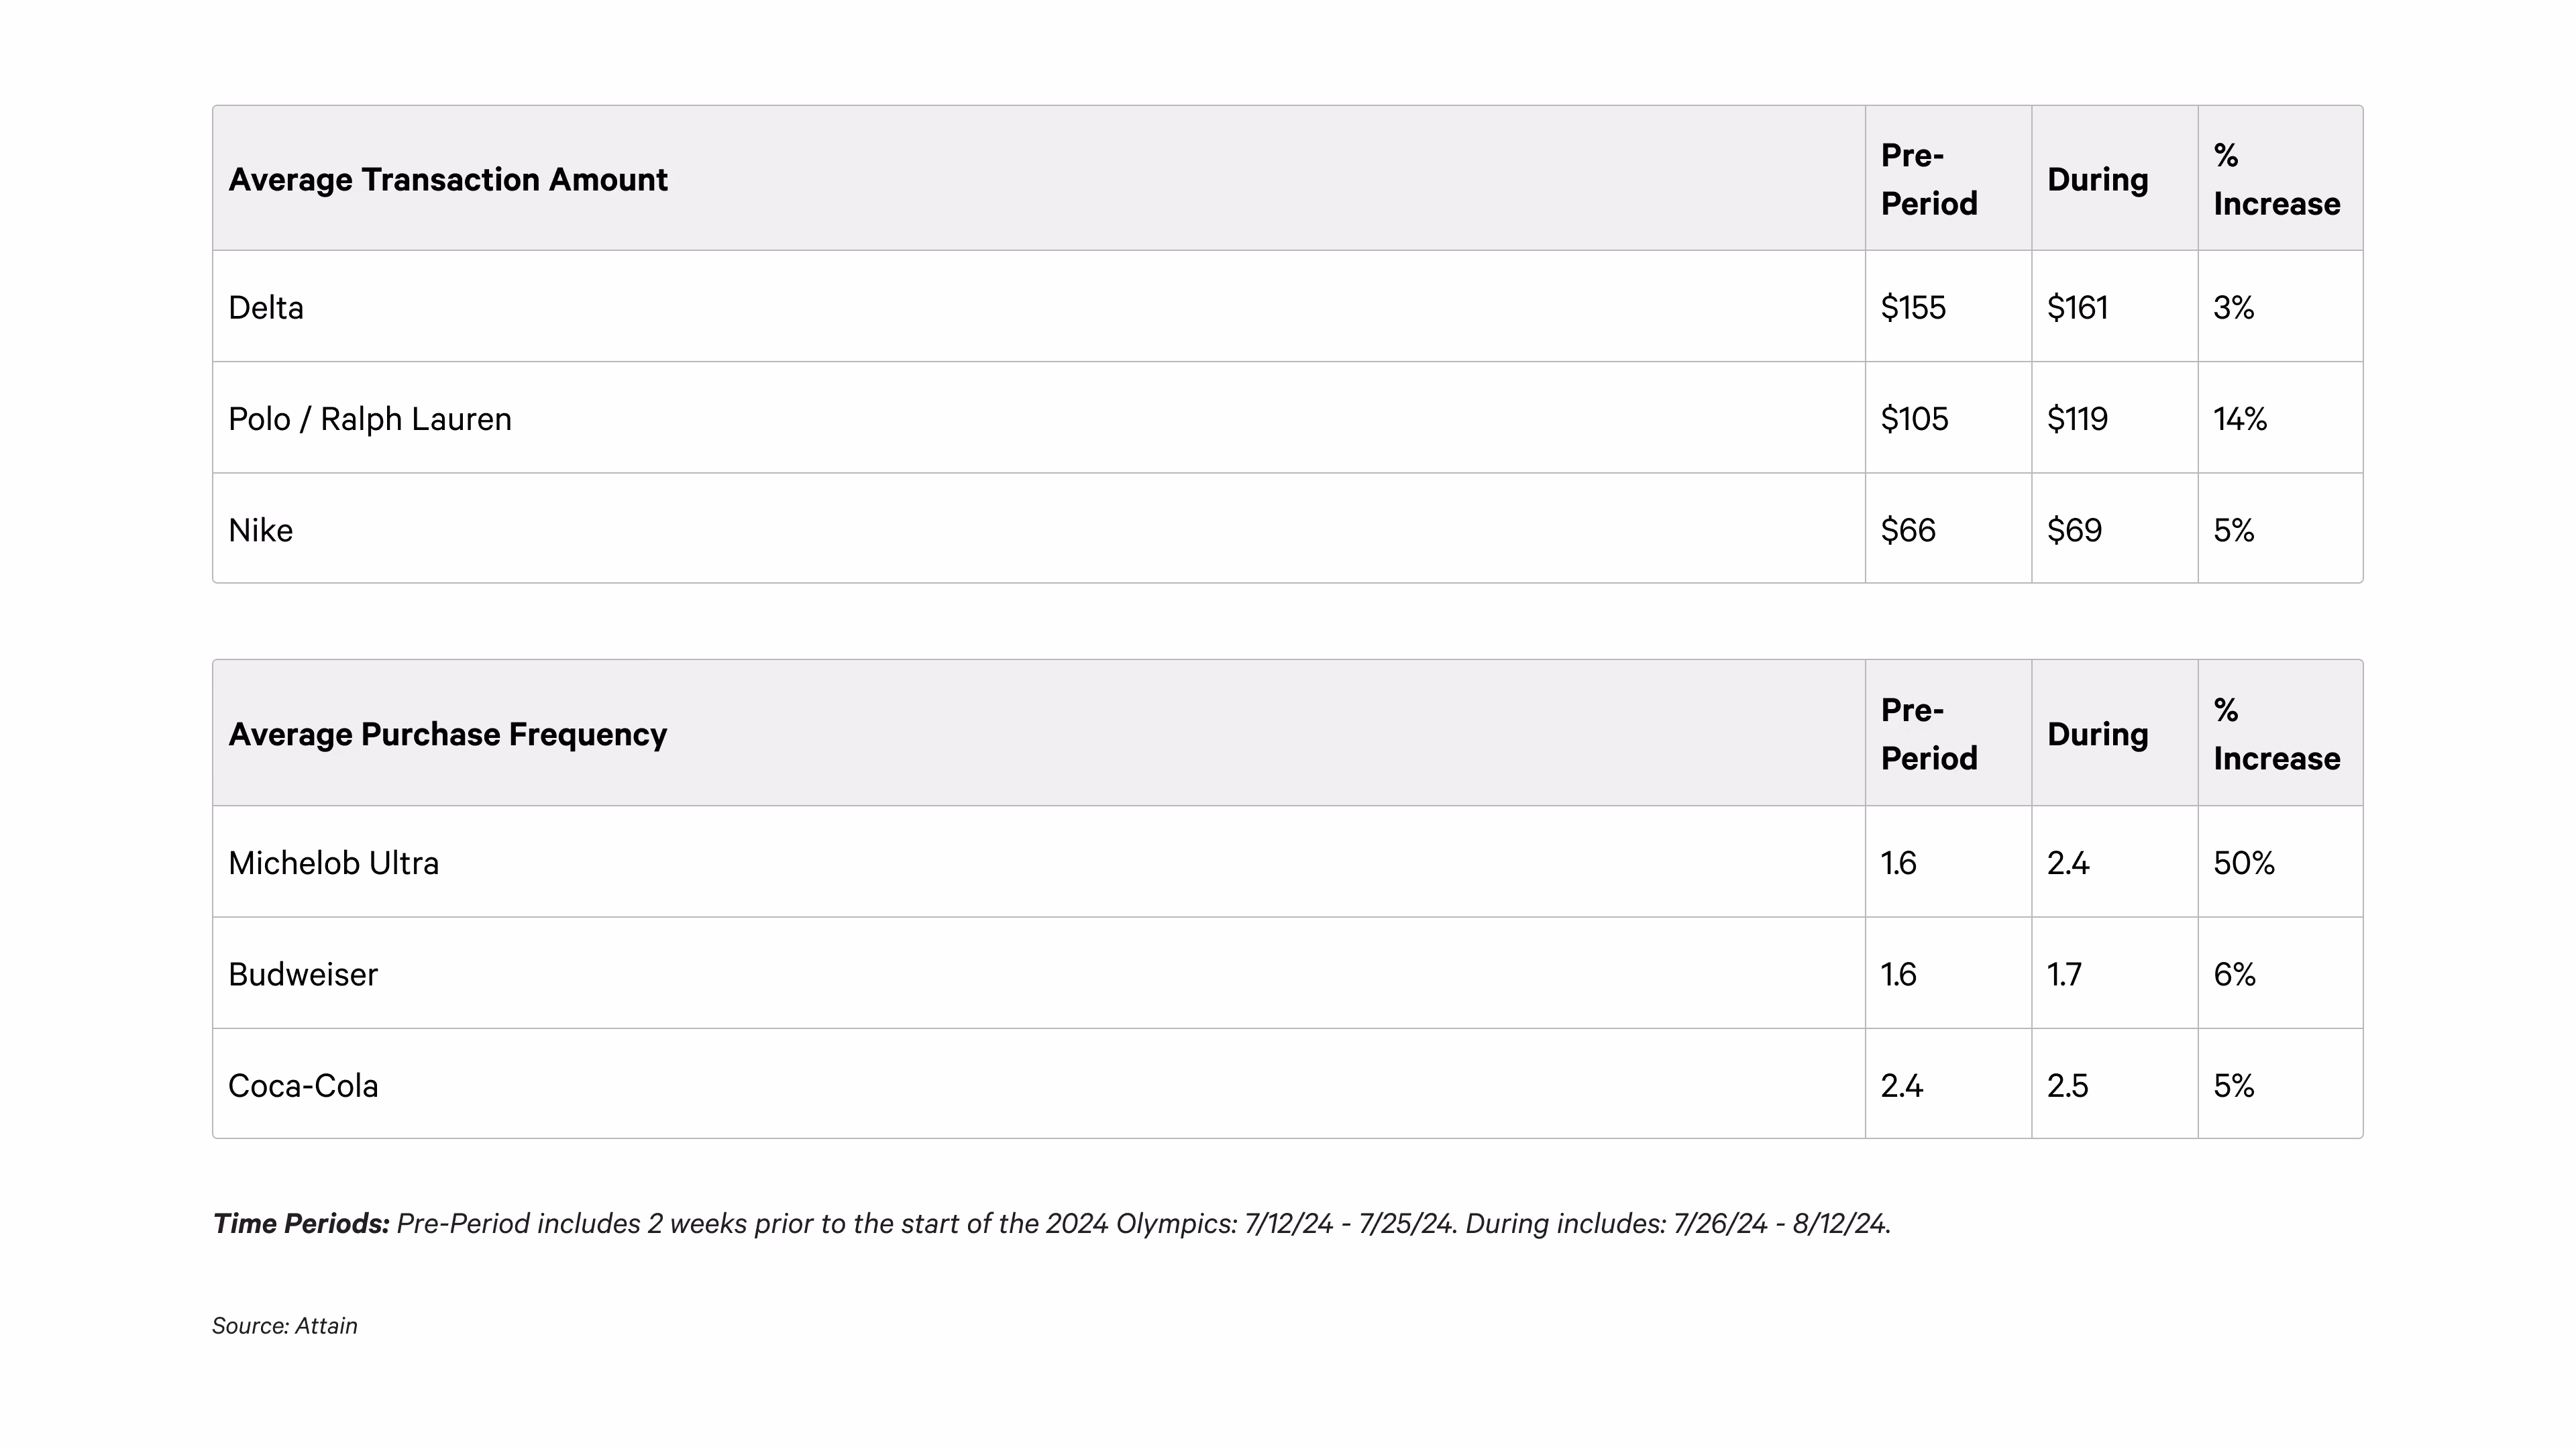Screen dimensions: 2576x1449
Task: Click the 50% increase cell
Action: coord(2244,863)
